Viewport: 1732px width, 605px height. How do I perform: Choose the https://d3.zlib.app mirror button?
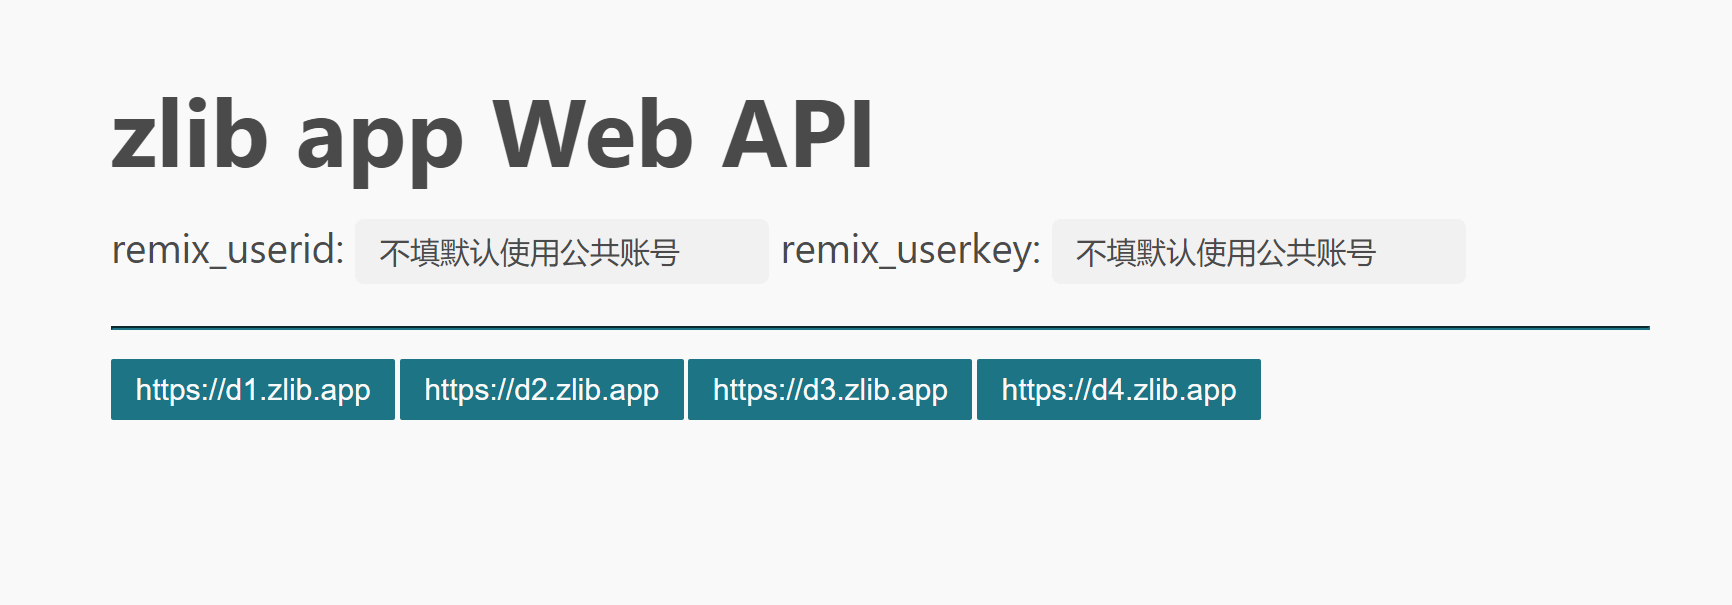[x=829, y=389]
